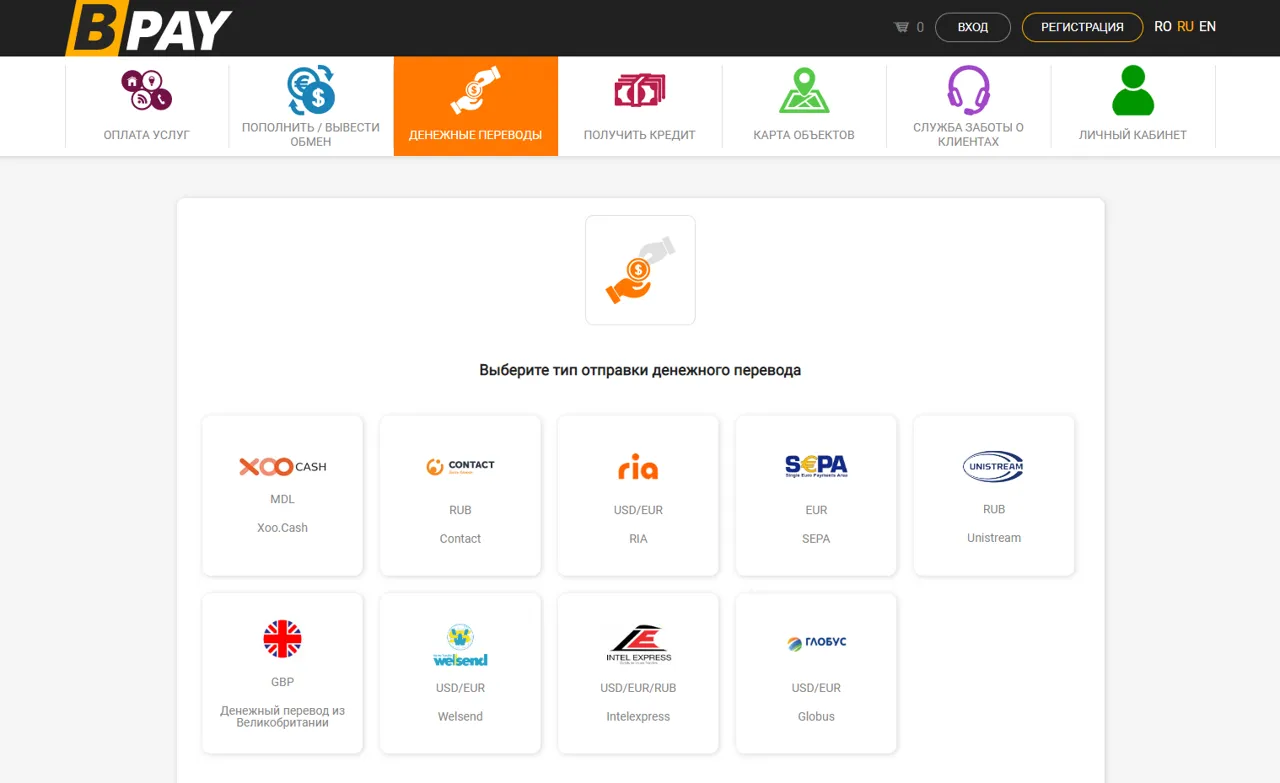Open ДЕНЕЖНЫЕ ПЕРЕВОДЫ menu label
Viewport: 1280px width, 783px height.
coord(476,135)
